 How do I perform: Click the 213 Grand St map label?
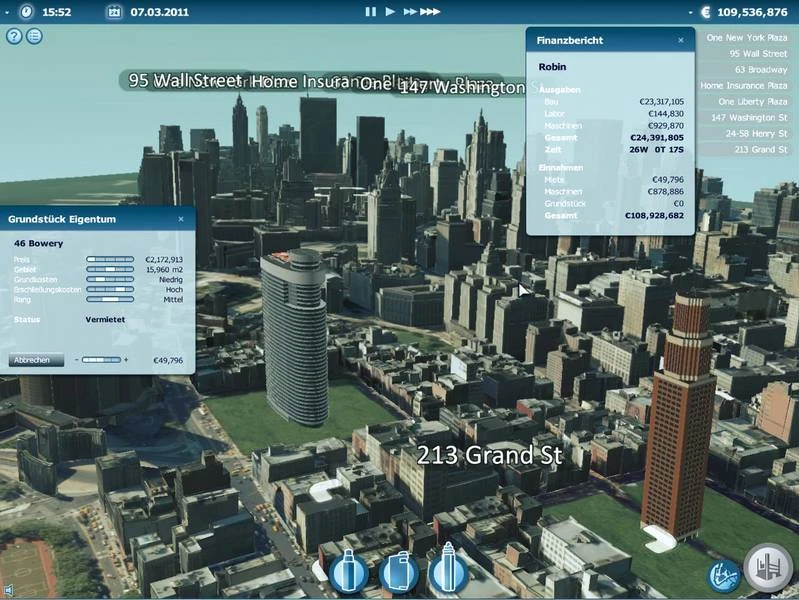click(490, 455)
